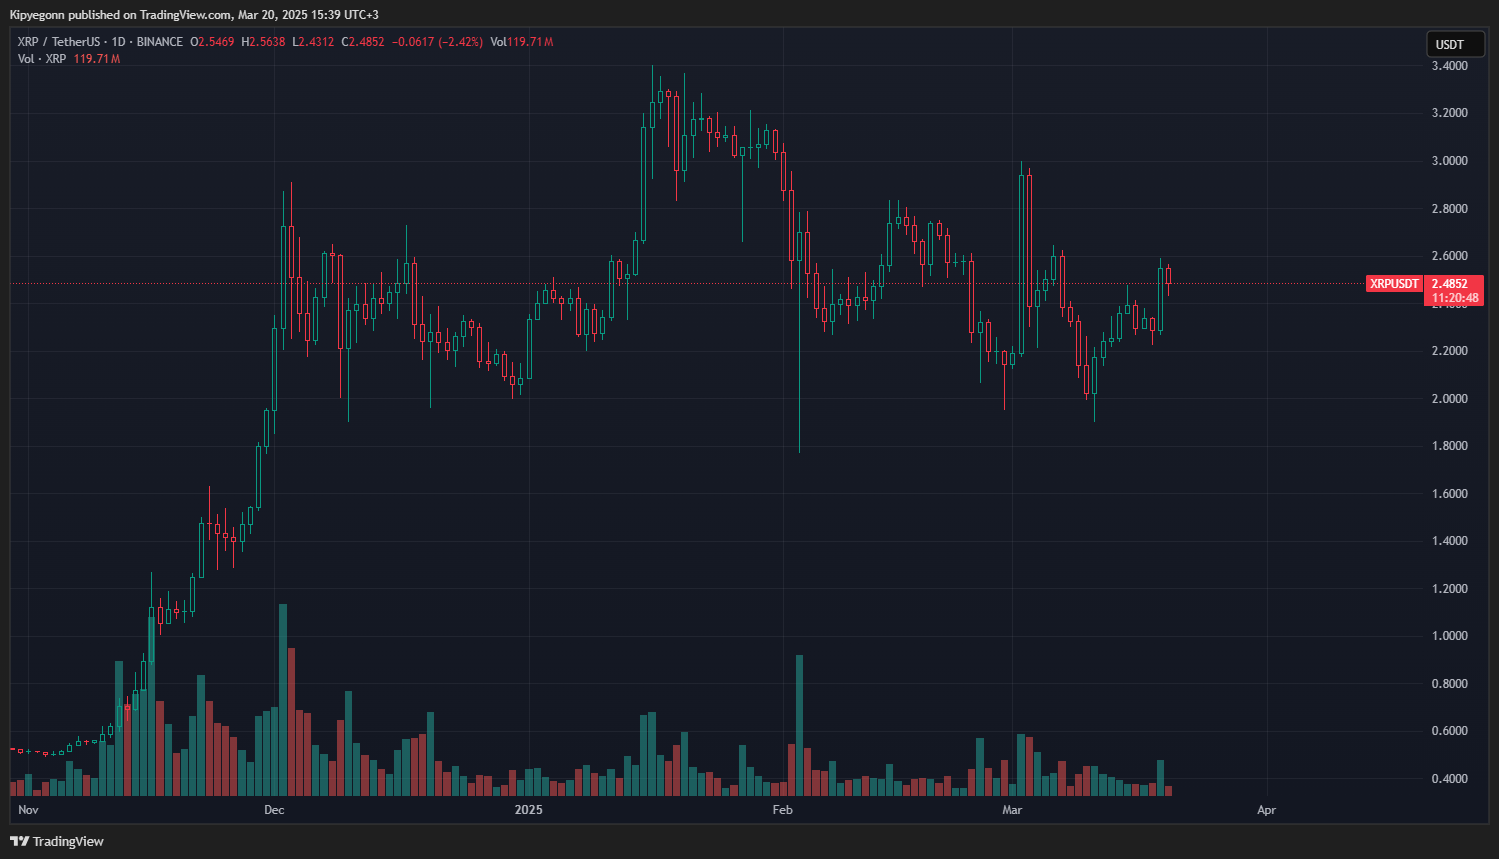Click the -0.0617 (-2.42%) change value
This screenshot has height=859, width=1499.
tap(438, 42)
